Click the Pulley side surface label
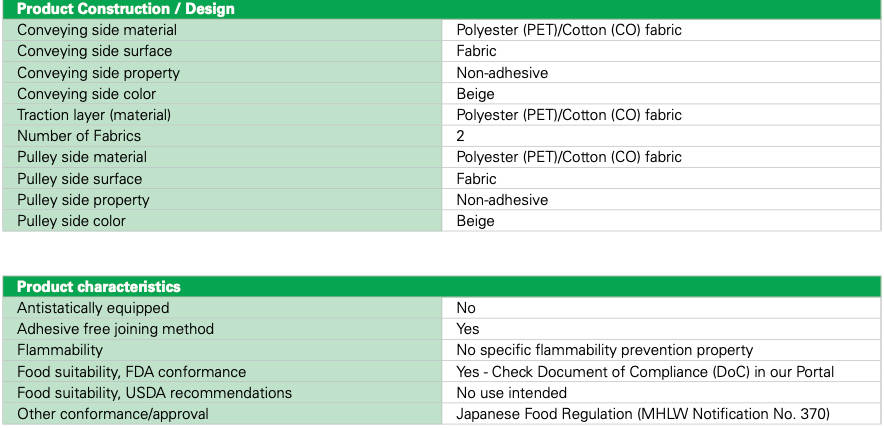Viewport: 884px width, 428px height. [x=79, y=179]
